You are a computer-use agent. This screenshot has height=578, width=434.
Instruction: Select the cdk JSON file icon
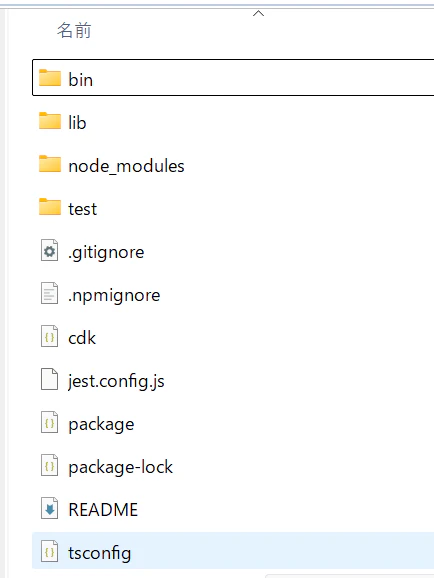coord(49,336)
